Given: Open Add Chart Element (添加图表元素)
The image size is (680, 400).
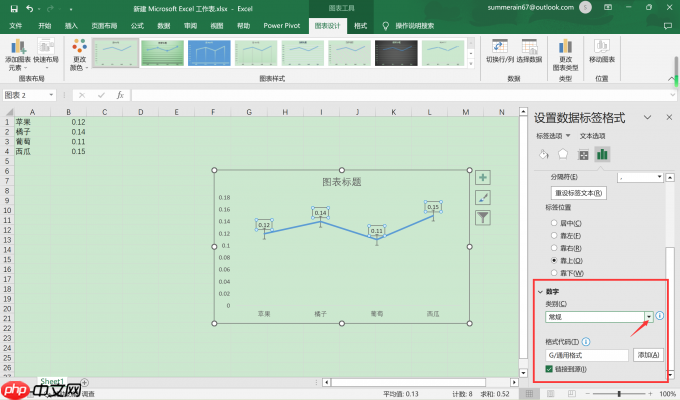Looking at the screenshot, I should (x=18, y=55).
